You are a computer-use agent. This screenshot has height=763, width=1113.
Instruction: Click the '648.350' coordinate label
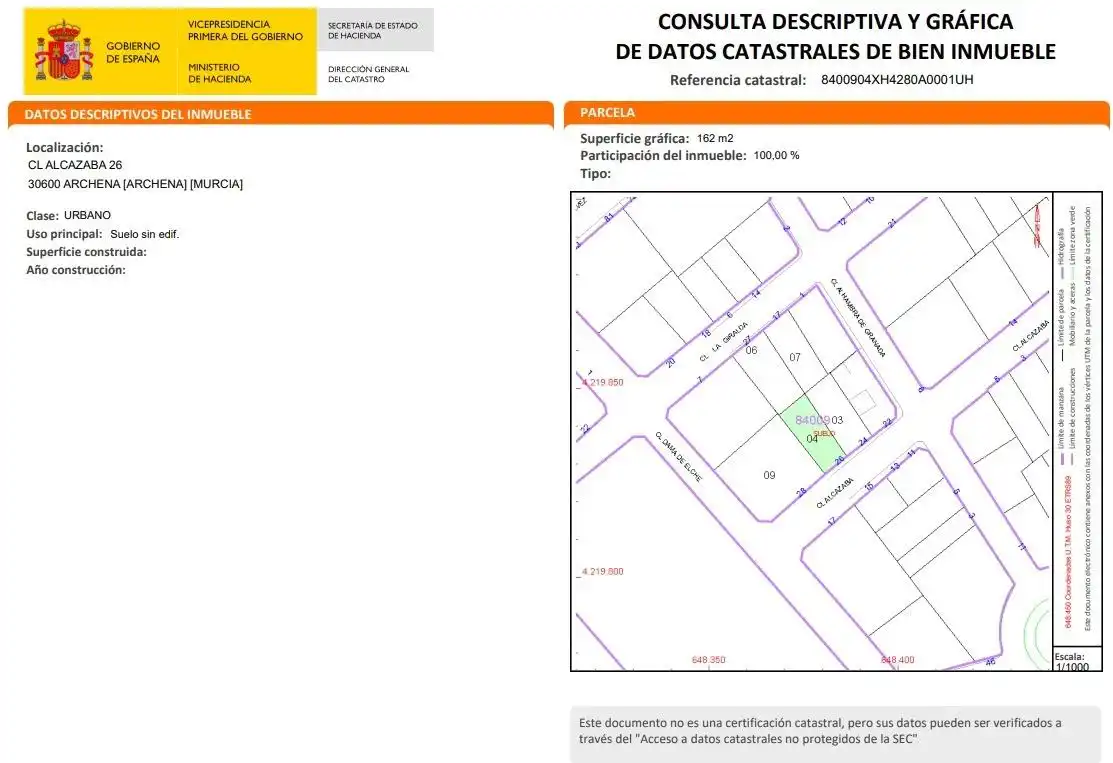click(708, 660)
